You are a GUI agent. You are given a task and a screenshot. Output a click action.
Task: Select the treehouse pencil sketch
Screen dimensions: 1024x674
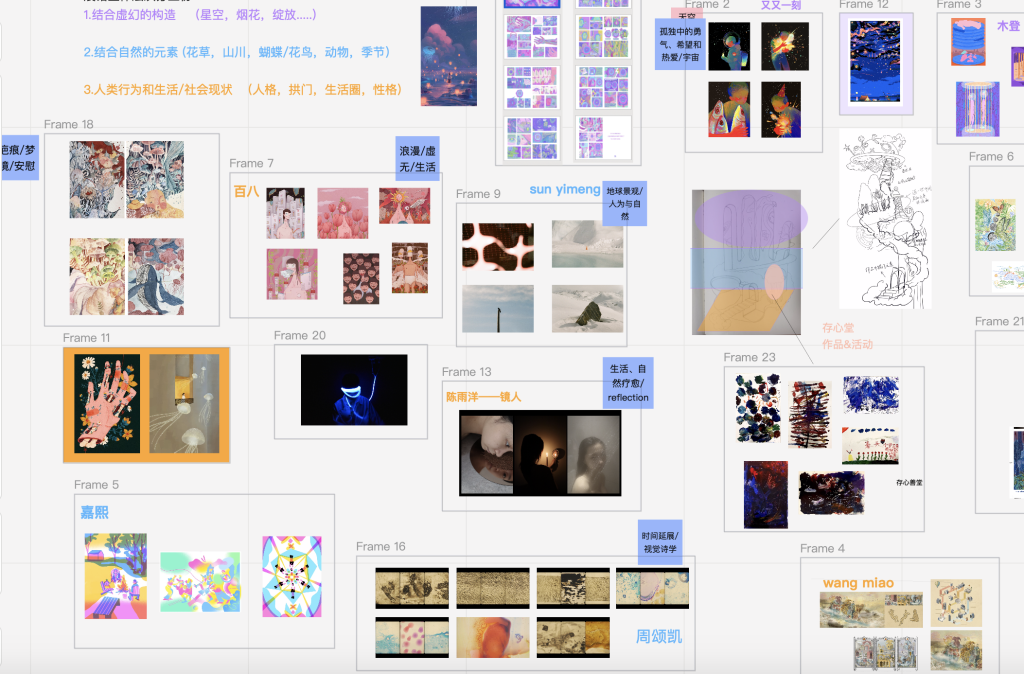coord(884,225)
